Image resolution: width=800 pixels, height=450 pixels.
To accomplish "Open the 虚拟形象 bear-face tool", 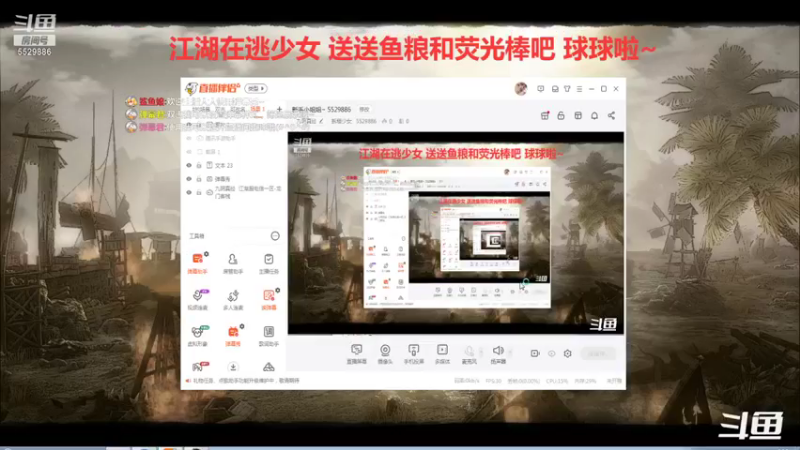I will tap(197, 336).
